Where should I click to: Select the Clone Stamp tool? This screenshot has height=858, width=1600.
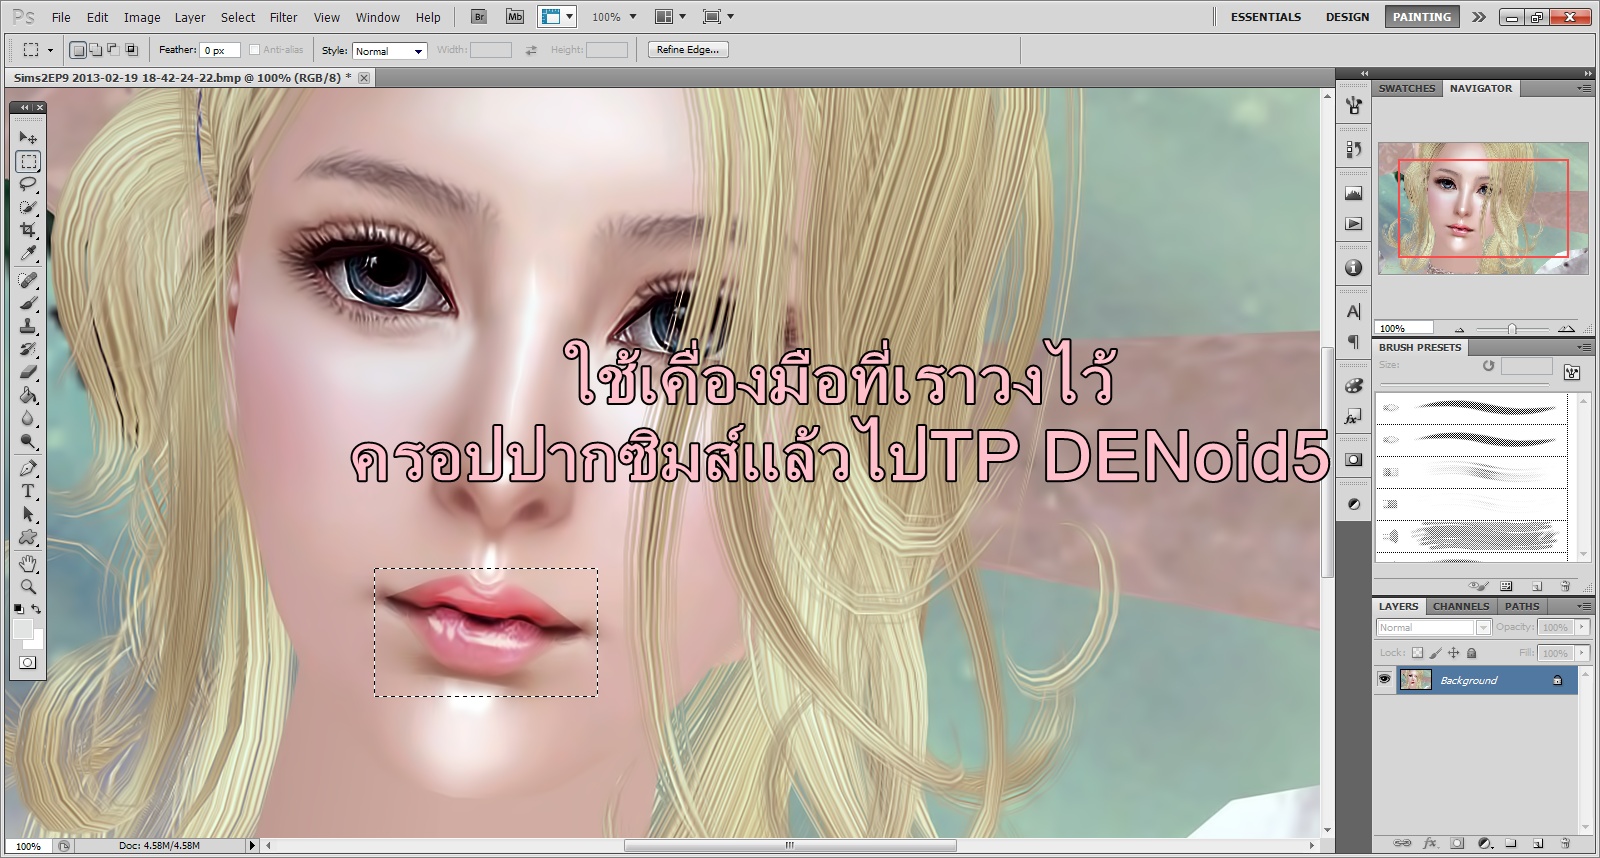click(28, 326)
